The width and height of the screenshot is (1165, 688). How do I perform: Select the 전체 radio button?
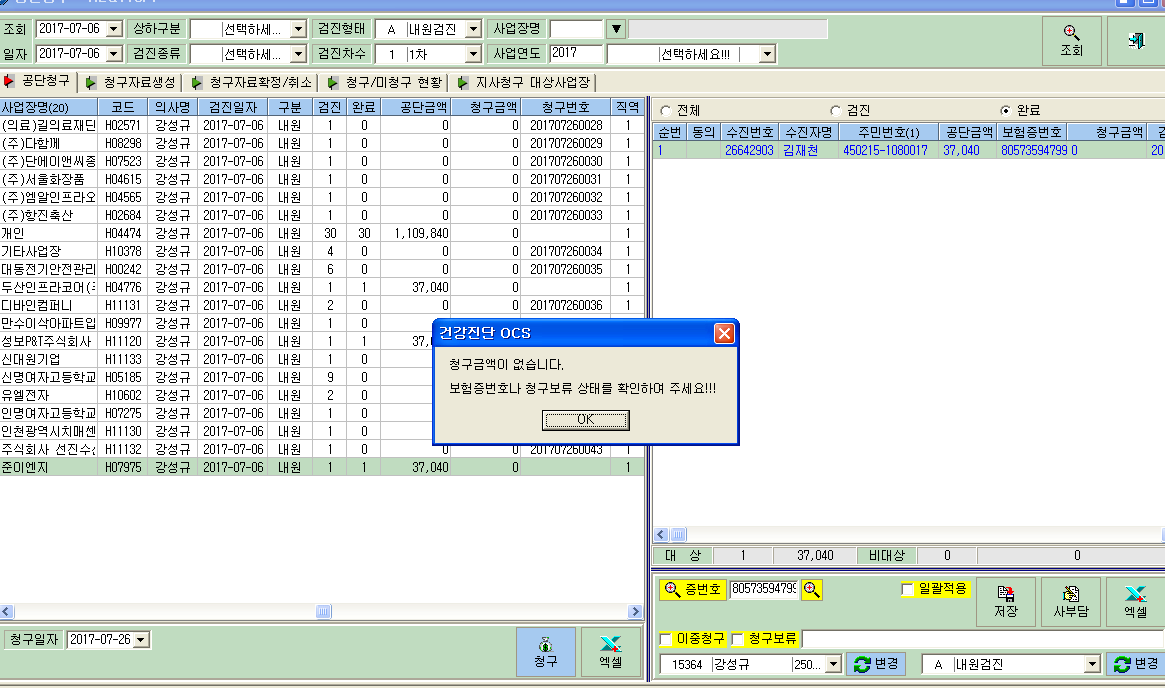666,111
